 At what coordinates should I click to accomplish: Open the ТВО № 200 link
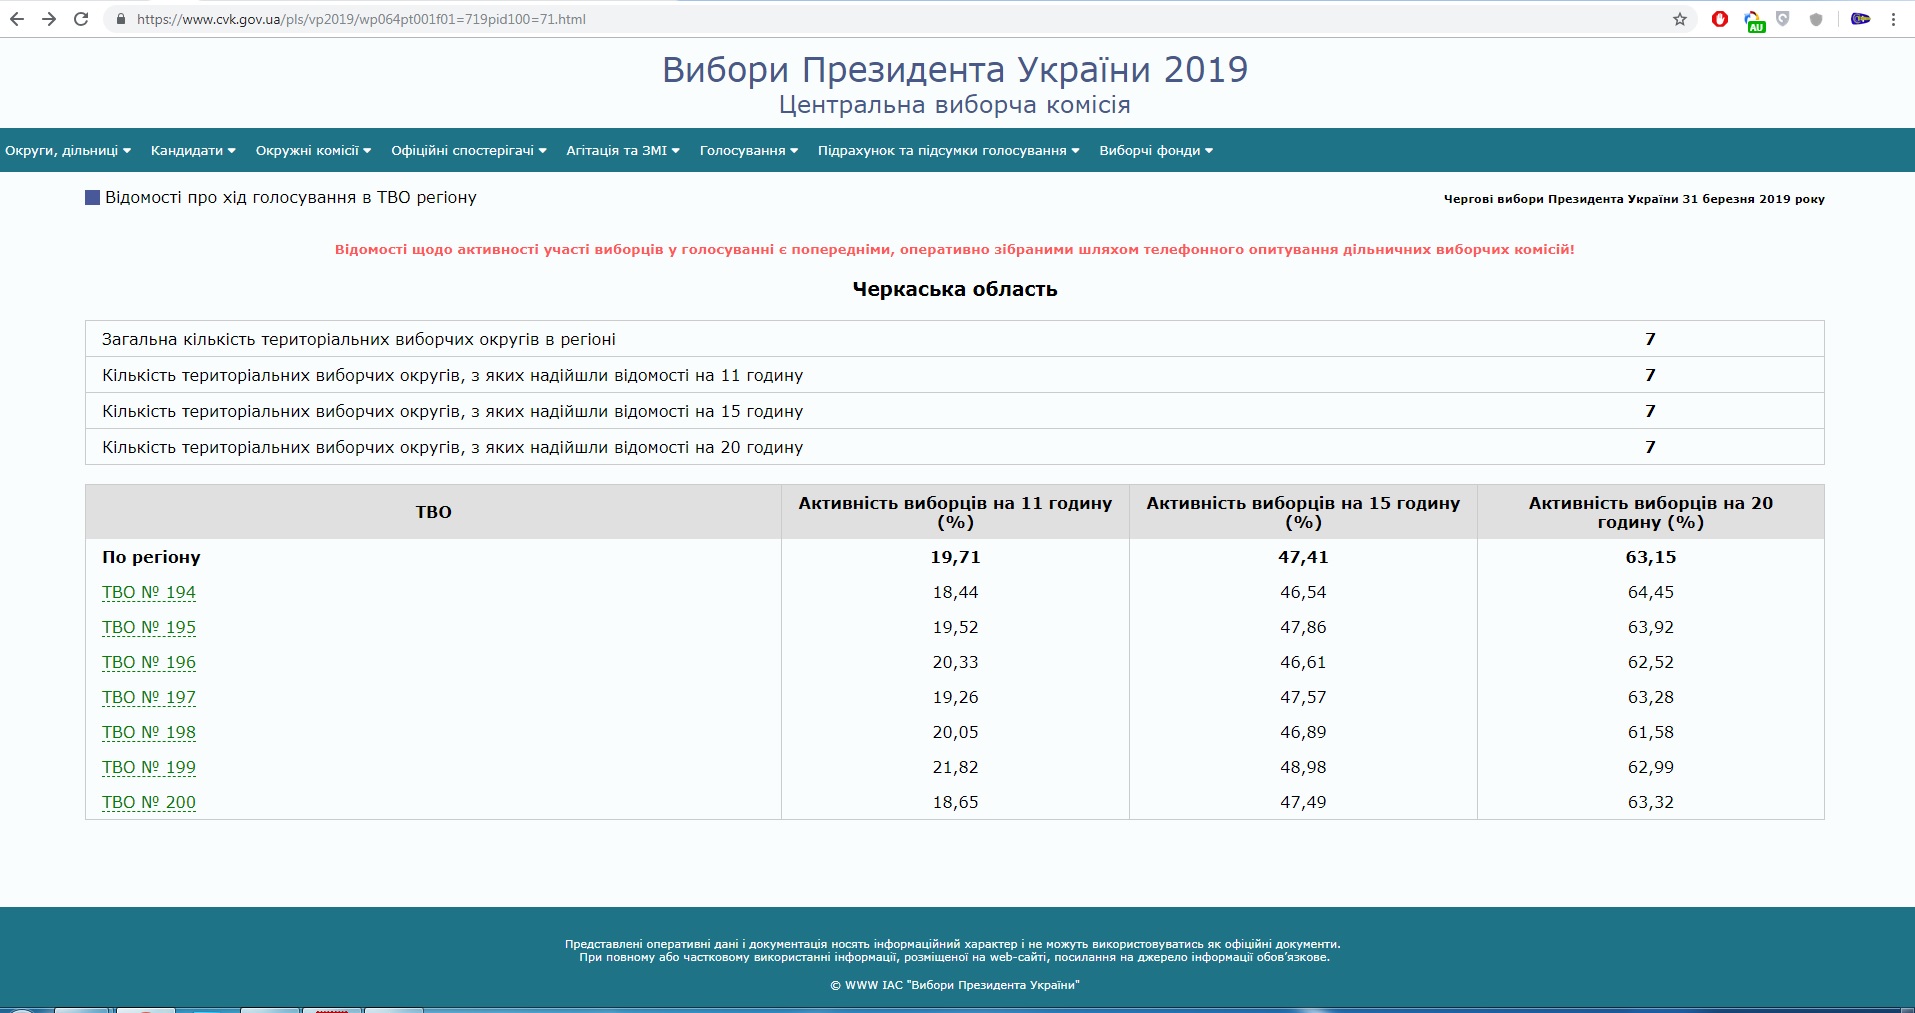coord(149,802)
